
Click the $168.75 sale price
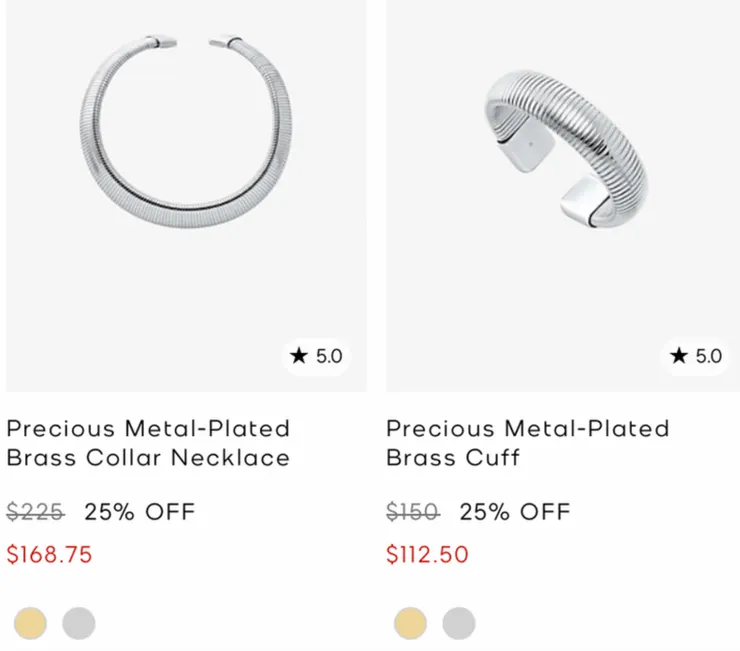(x=49, y=554)
